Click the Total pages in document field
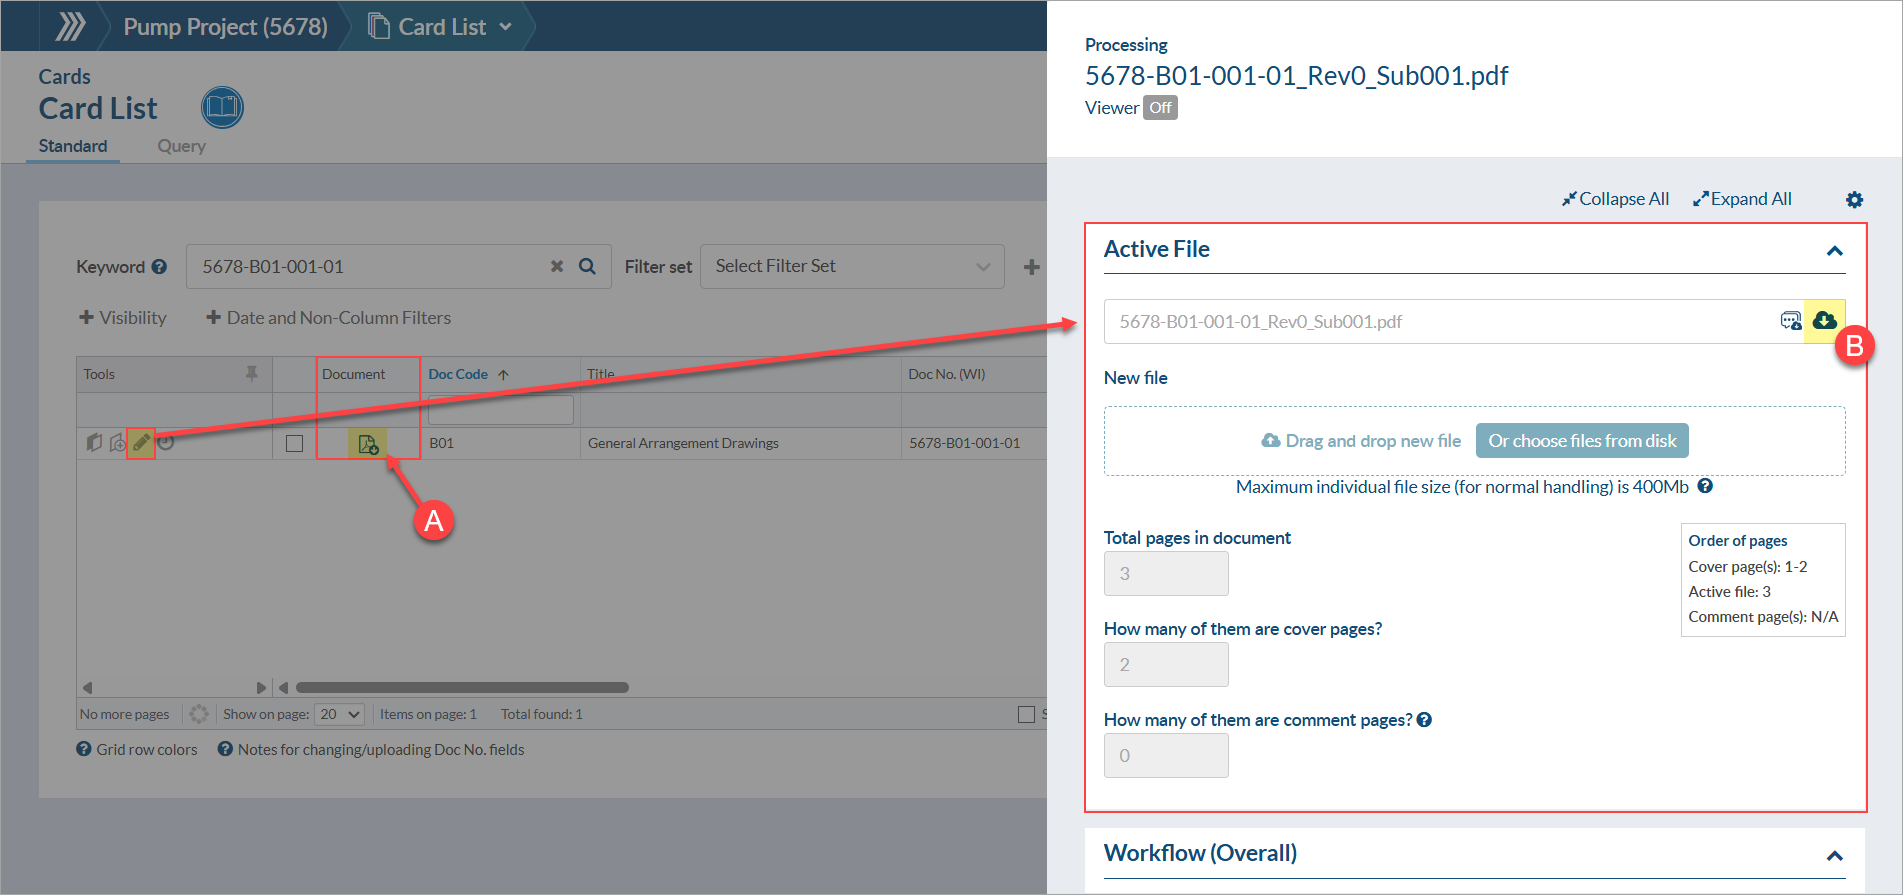1903x895 pixels. [1166, 574]
